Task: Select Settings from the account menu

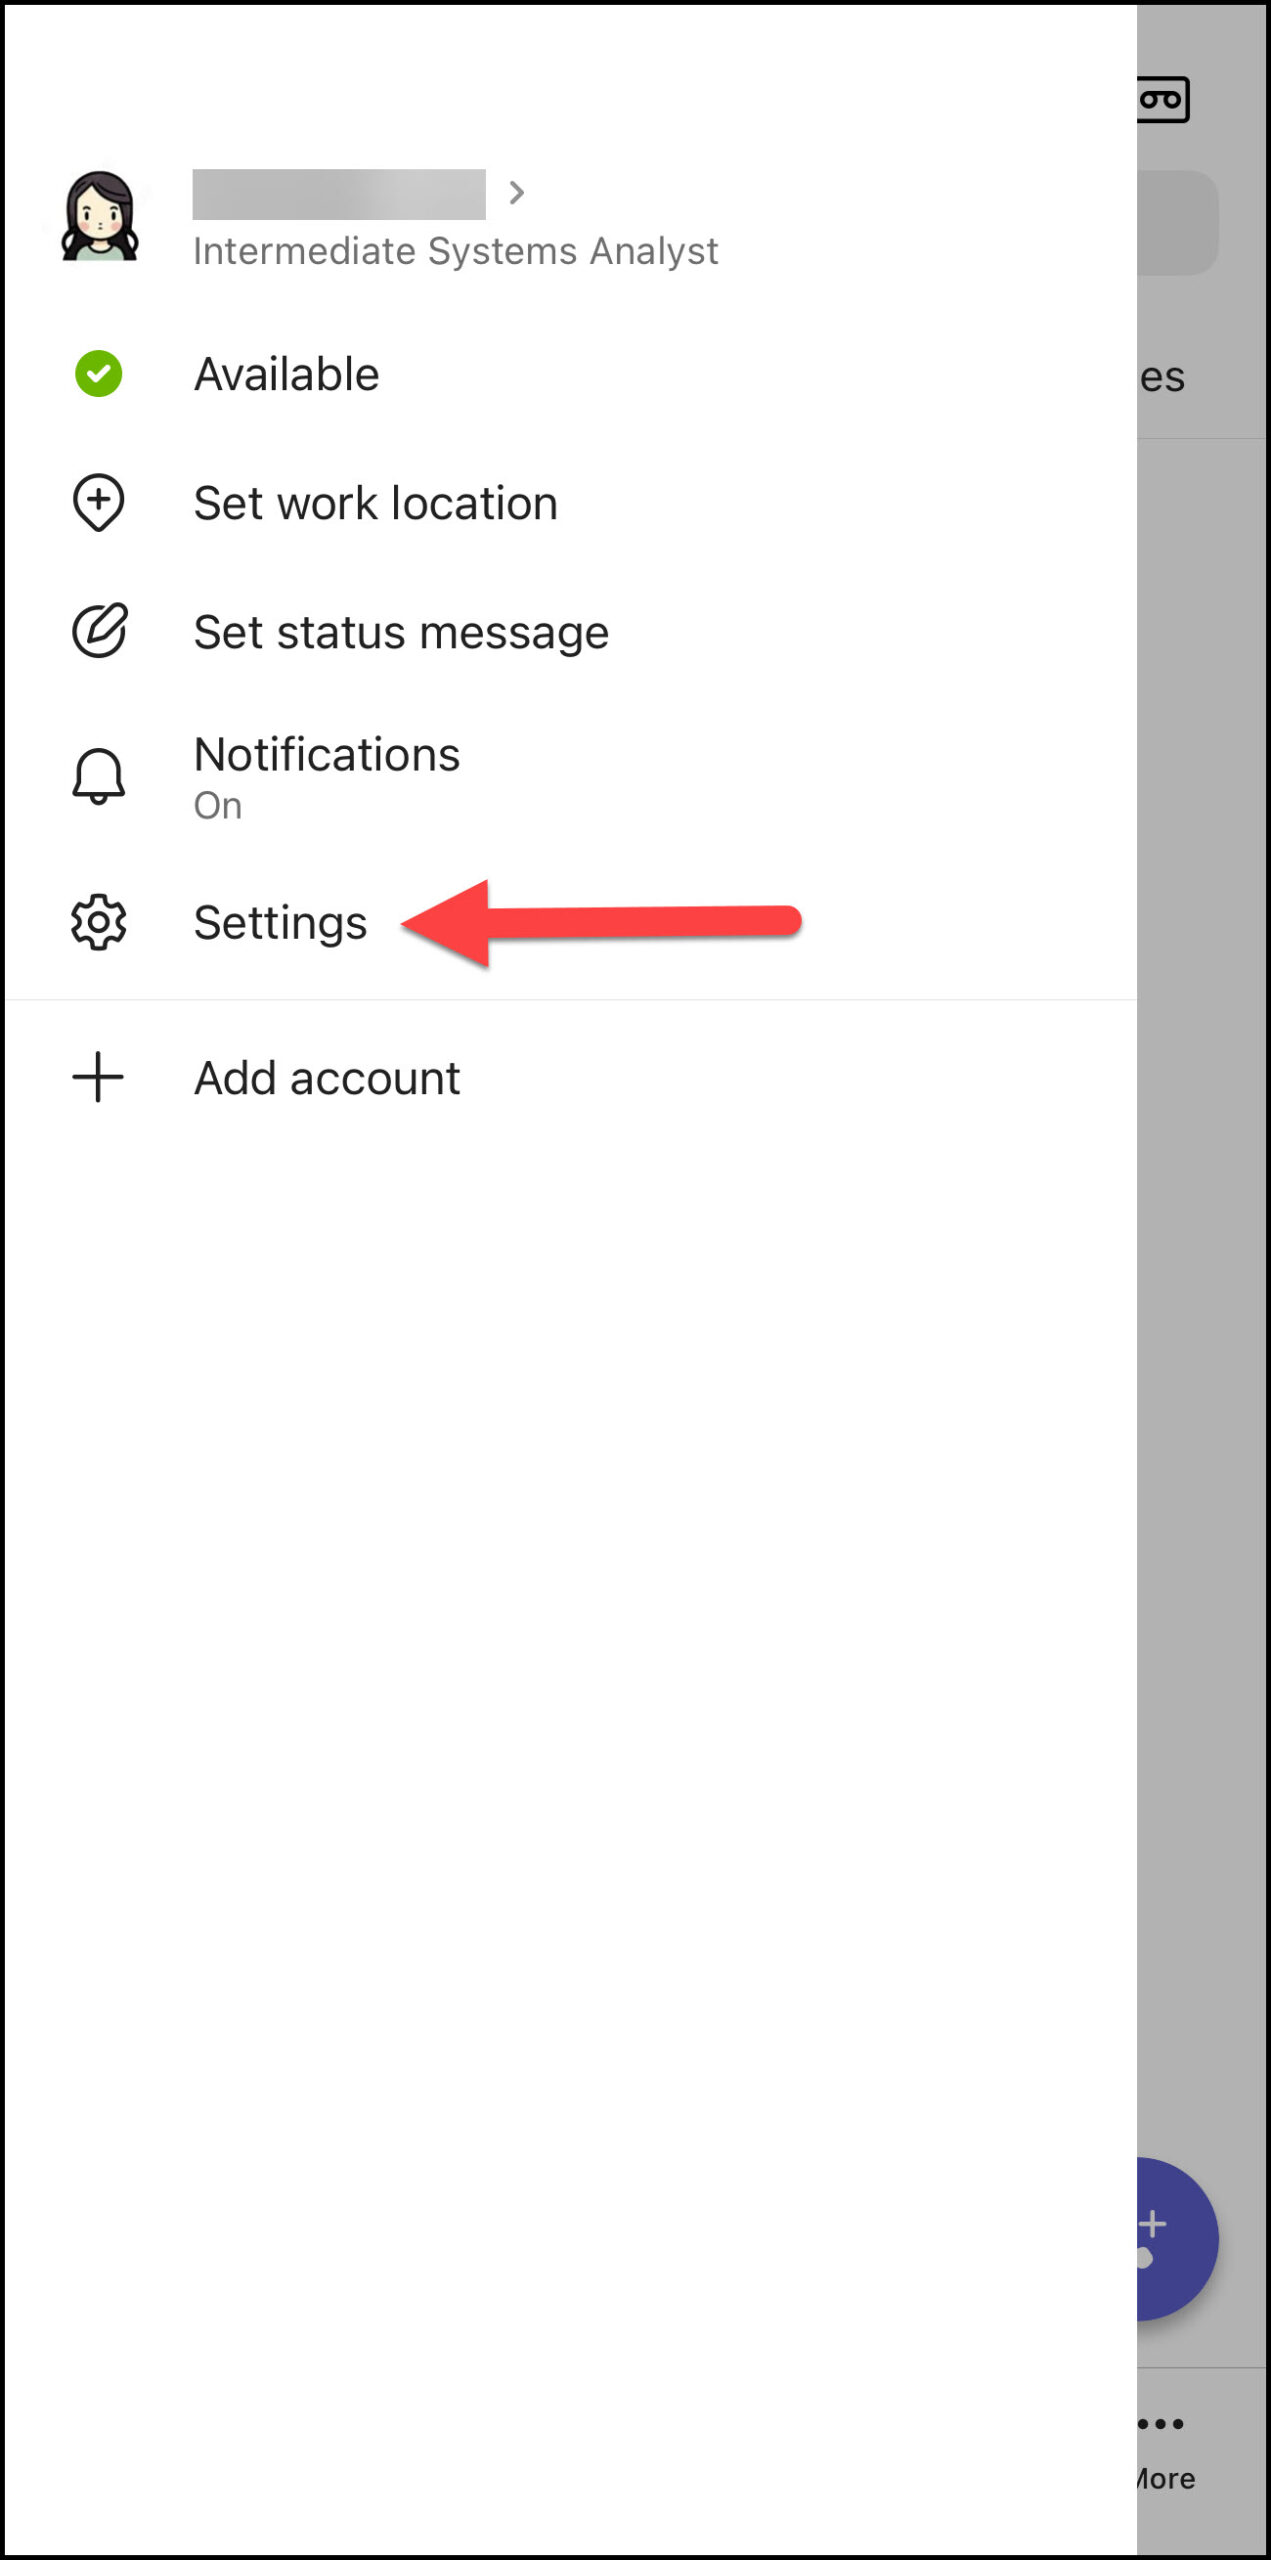Action: 281,923
